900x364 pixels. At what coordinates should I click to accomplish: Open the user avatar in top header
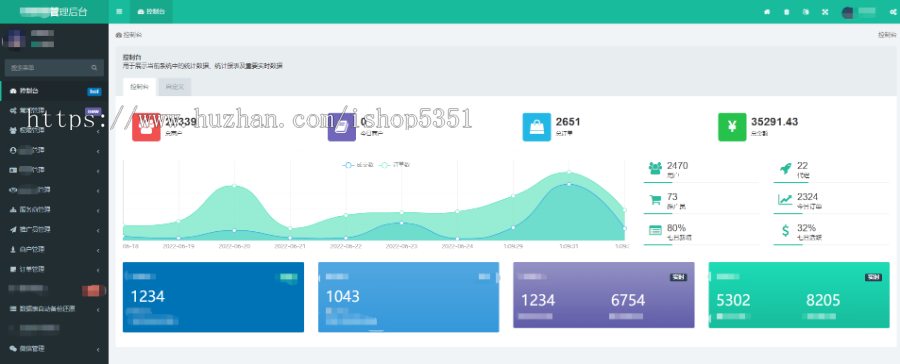coord(847,12)
